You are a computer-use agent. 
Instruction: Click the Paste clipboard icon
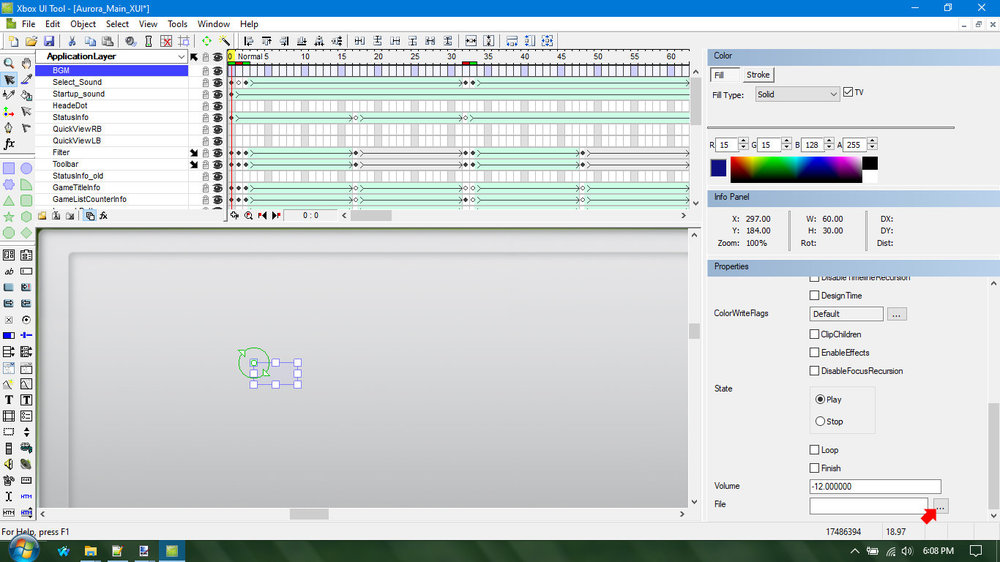click(x=108, y=41)
